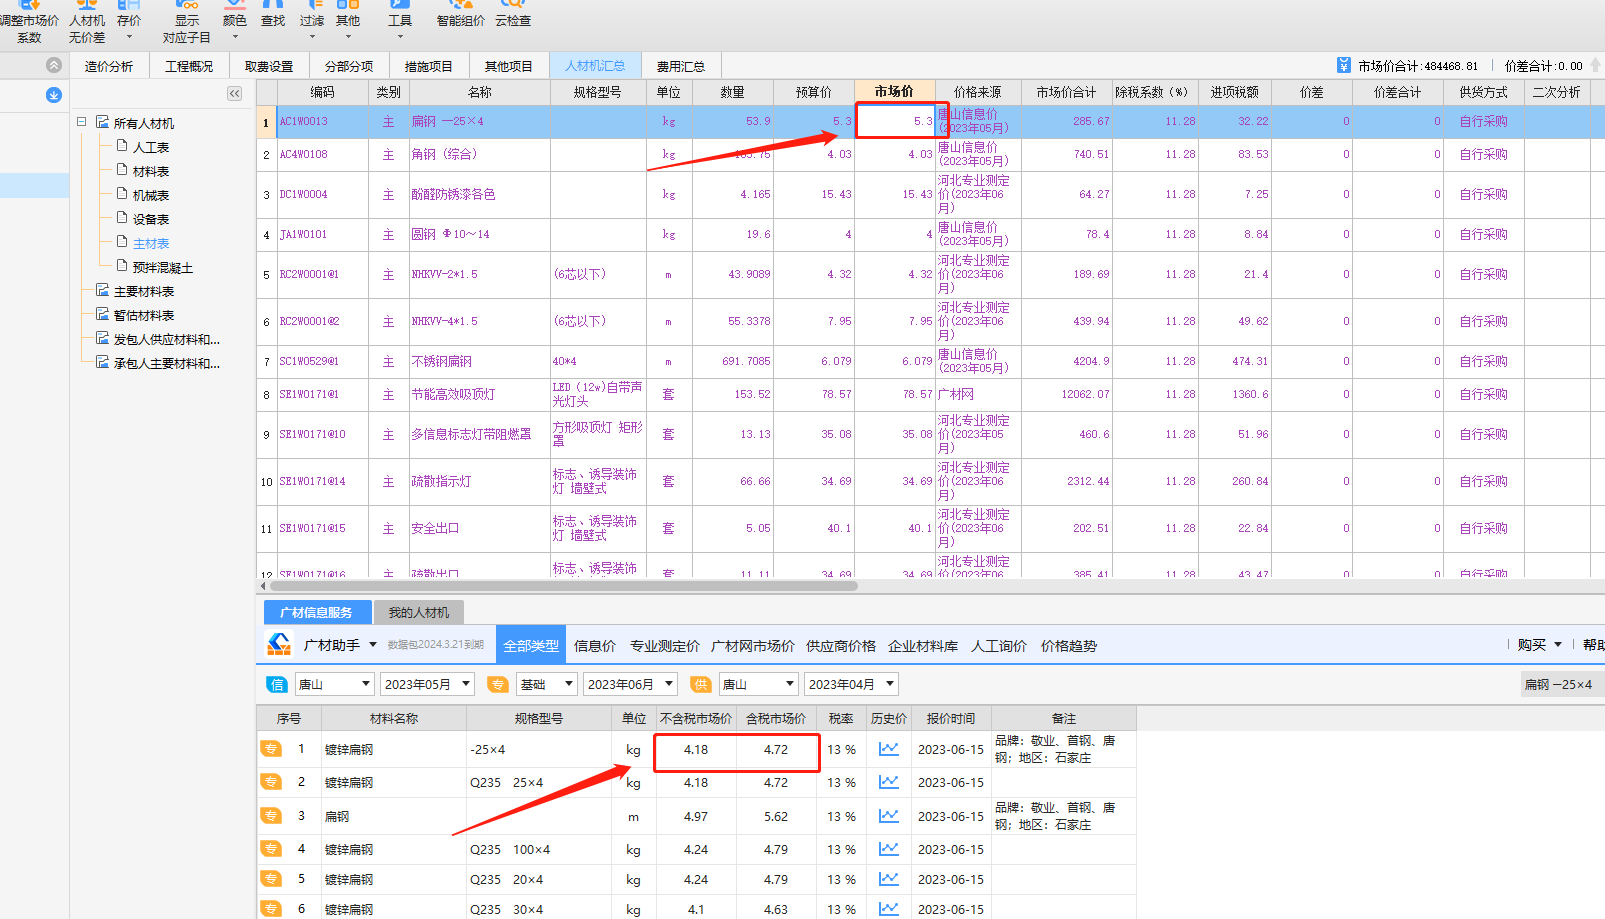Screen dimensions: 1605x919
Task: Open the 购买 dropdown menu
Action: [x=1539, y=645]
